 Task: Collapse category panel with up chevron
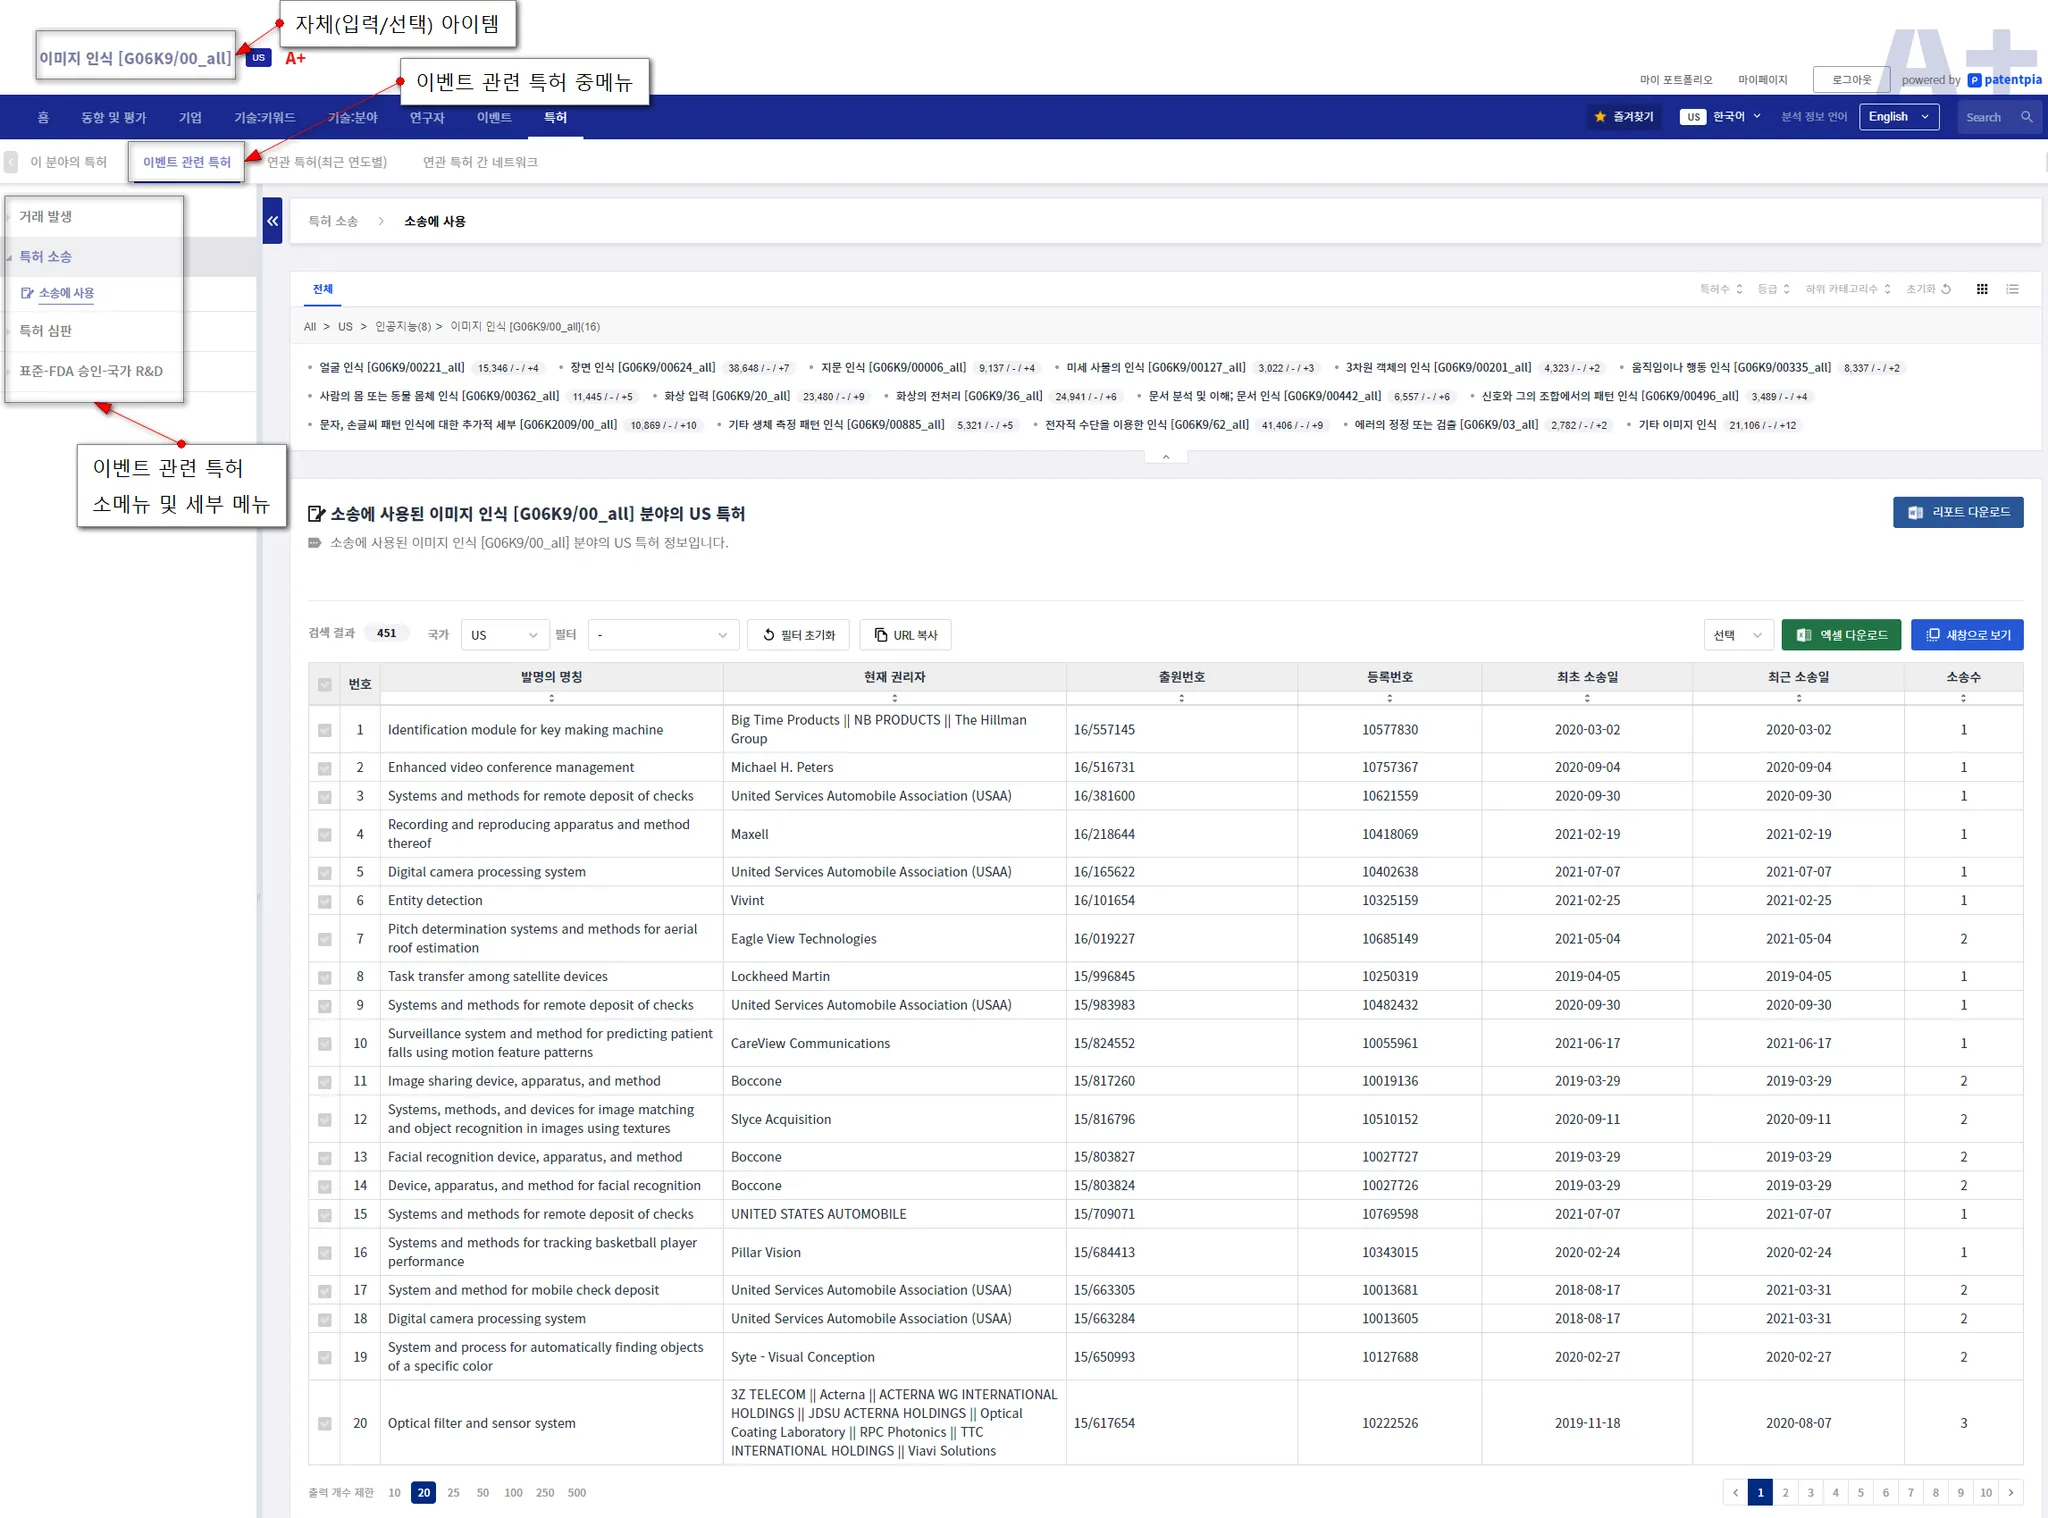point(1165,456)
